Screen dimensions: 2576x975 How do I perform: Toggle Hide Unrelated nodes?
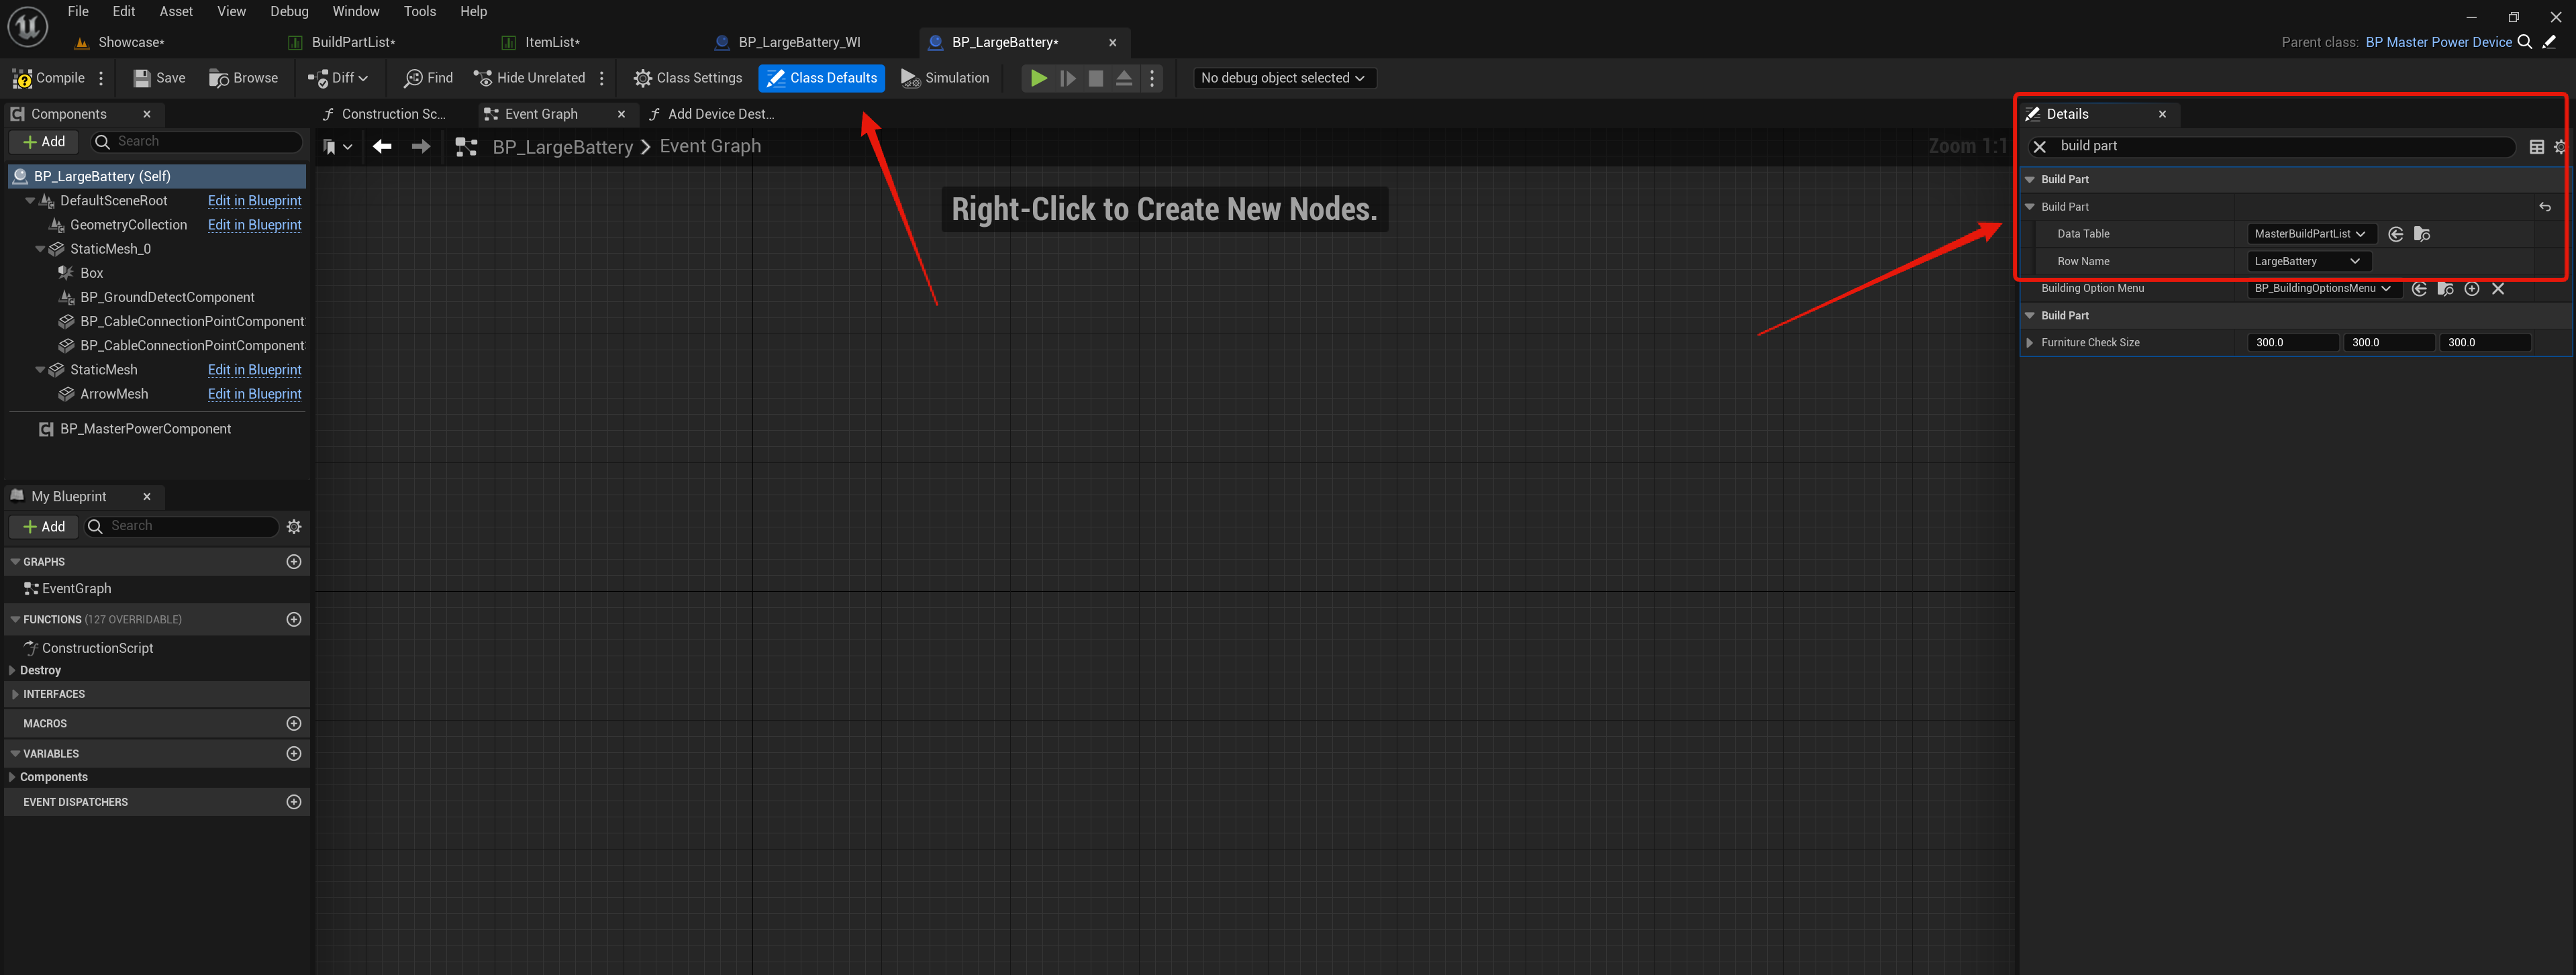coord(529,78)
